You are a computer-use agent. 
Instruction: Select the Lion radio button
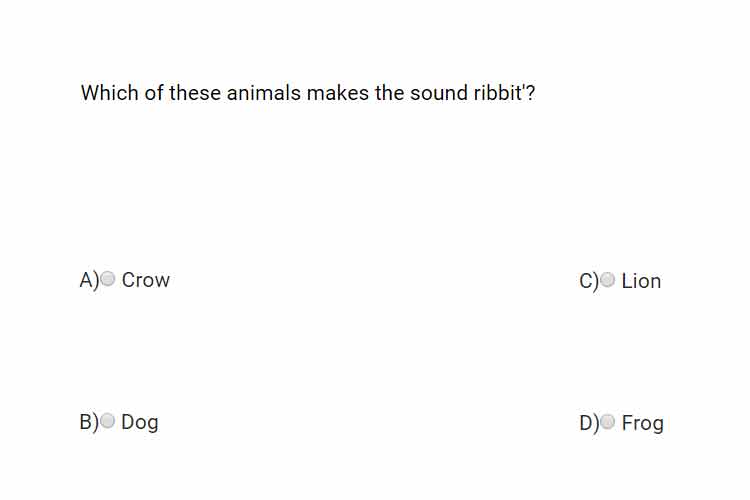[607, 279]
